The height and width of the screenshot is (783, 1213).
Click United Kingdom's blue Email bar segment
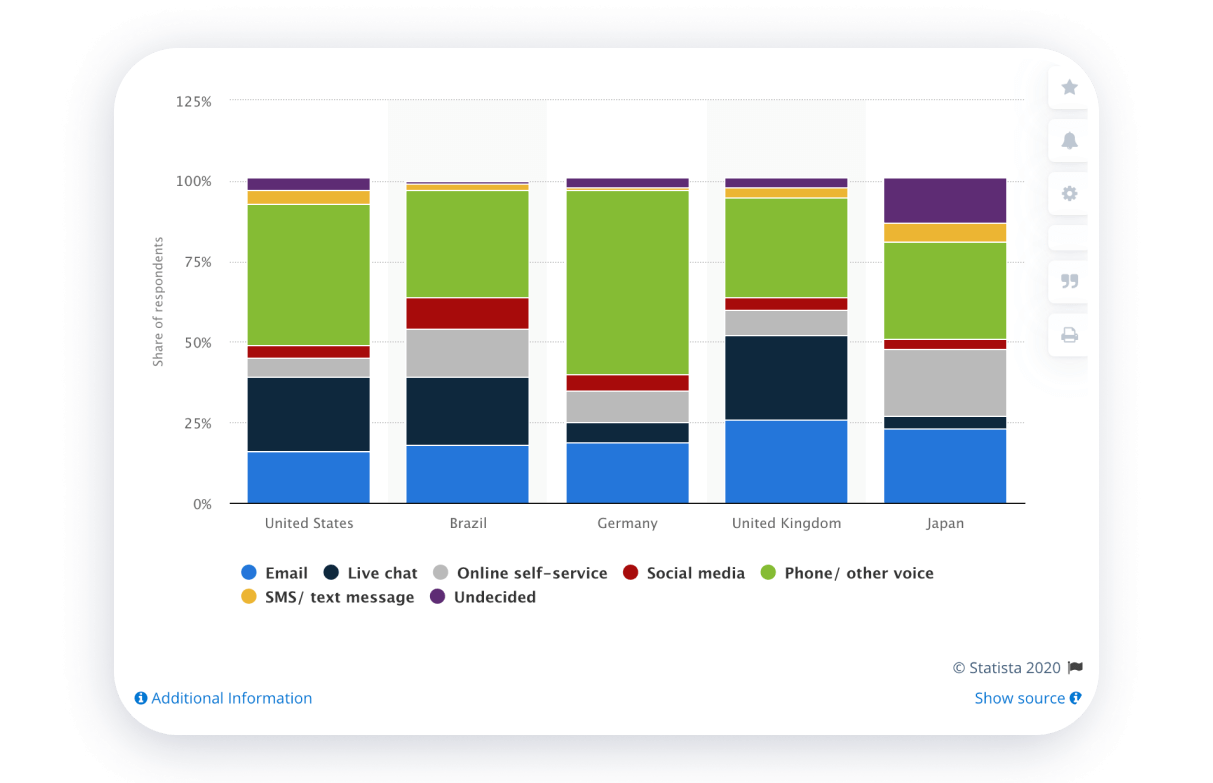click(786, 461)
